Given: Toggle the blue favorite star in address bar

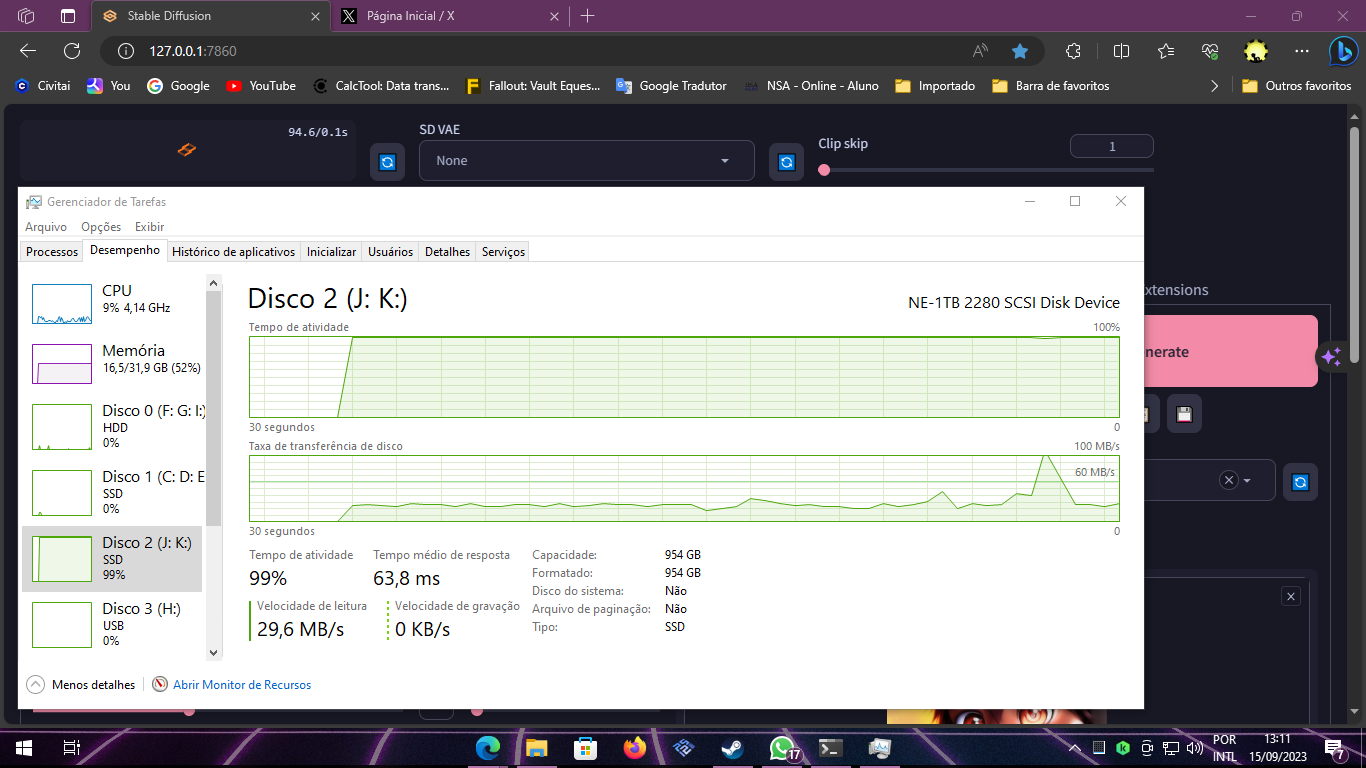Looking at the screenshot, I should point(1019,51).
